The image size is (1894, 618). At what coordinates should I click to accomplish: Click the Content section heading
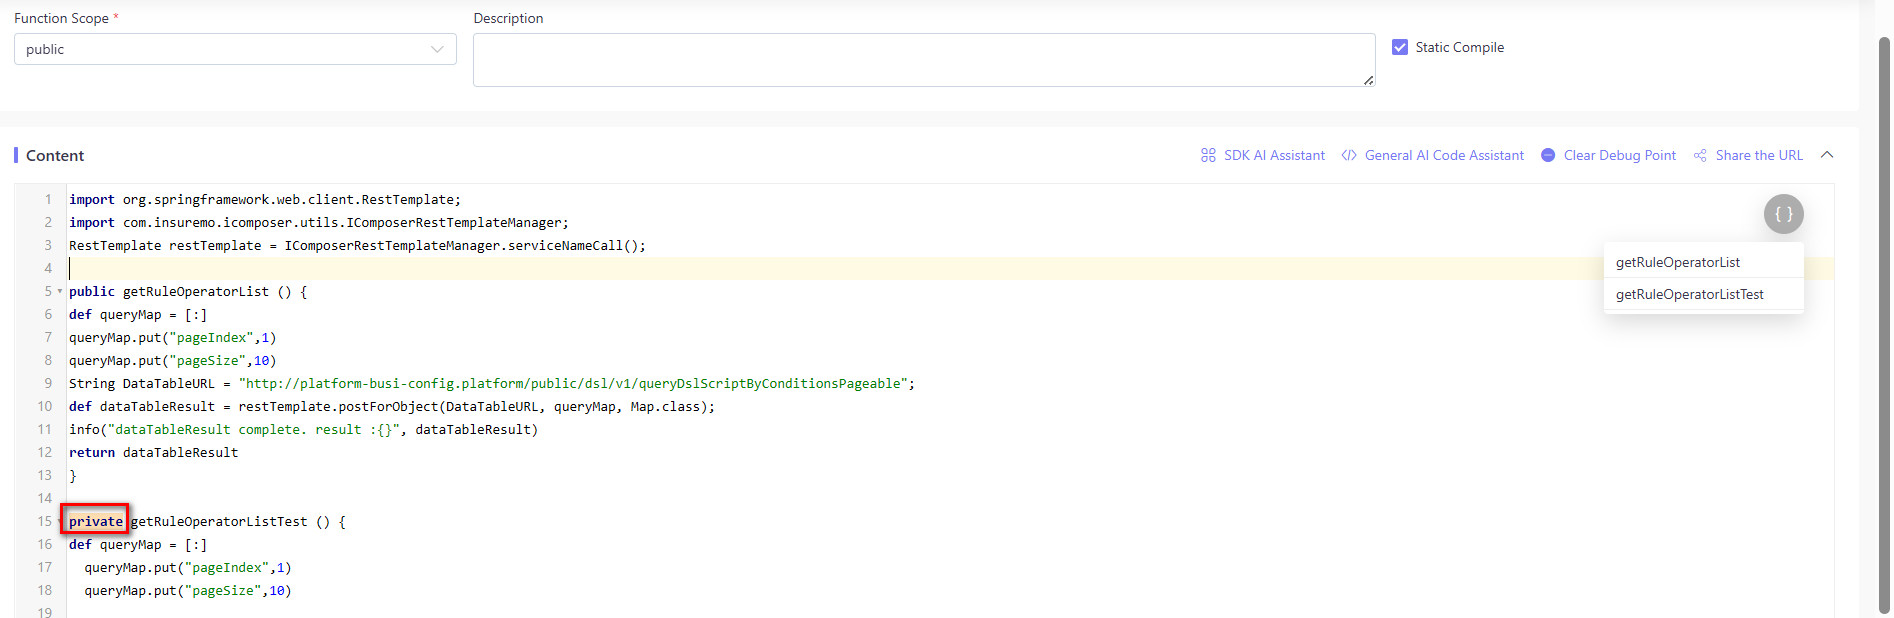click(x=55, y=155)
